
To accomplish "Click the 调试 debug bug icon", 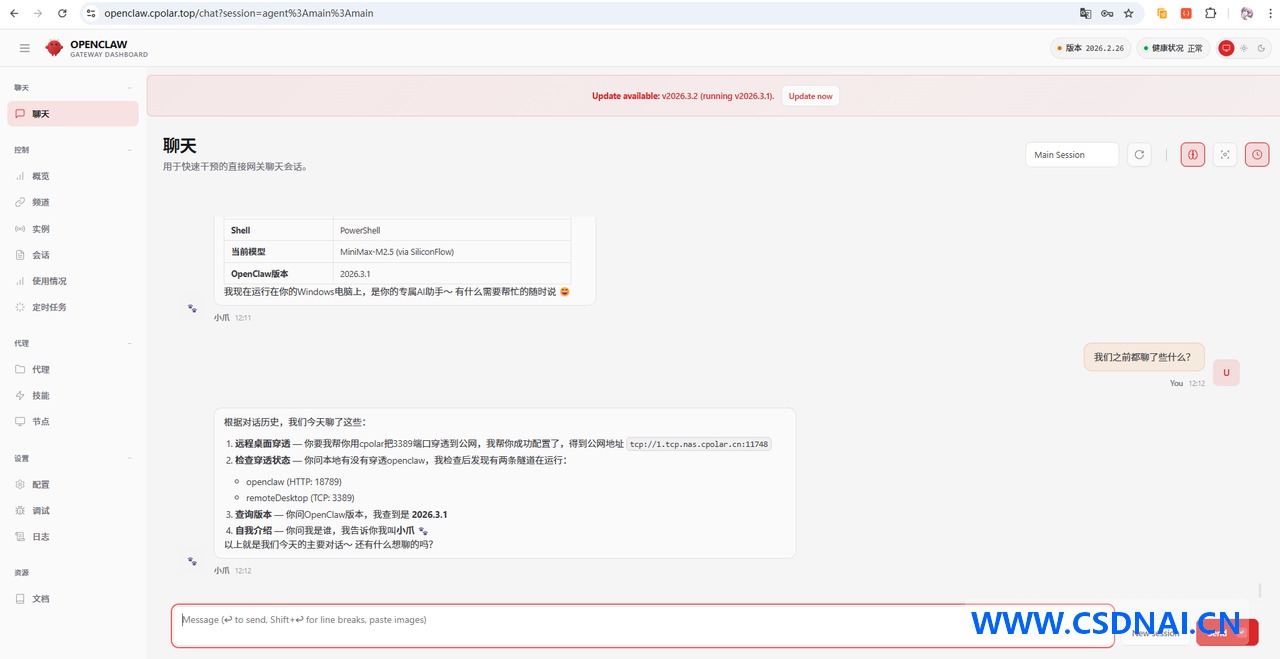I will click(20, 510).
